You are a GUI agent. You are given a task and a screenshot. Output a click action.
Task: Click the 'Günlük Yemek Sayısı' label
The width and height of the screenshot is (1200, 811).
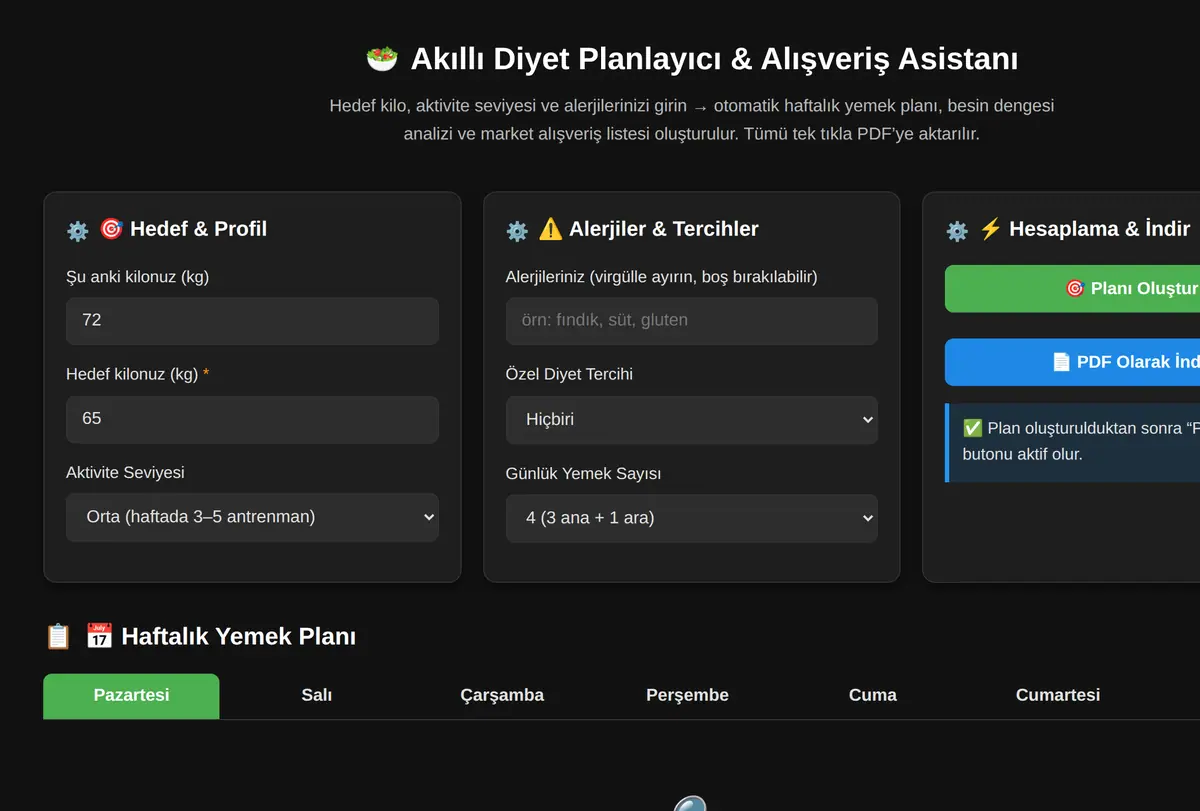584,473
